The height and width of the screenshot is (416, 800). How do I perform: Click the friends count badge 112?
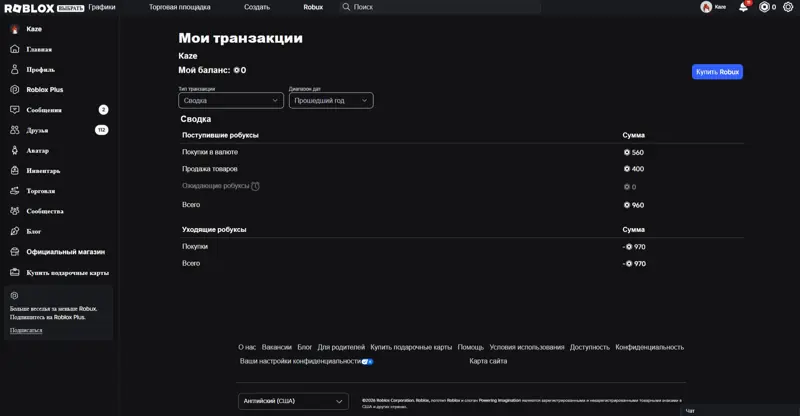click(x=102, y=130)
